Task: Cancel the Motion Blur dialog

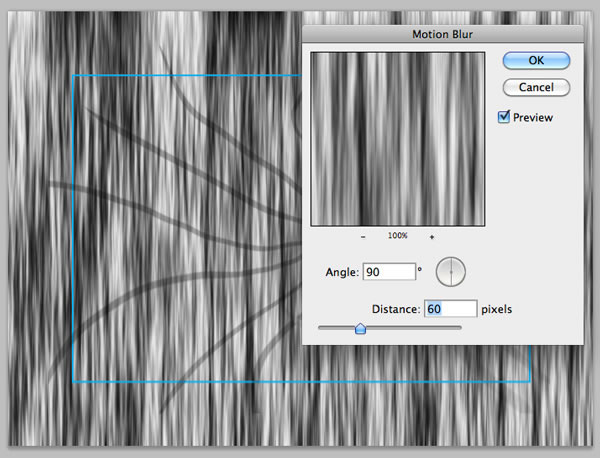Action: pos(536,87)
